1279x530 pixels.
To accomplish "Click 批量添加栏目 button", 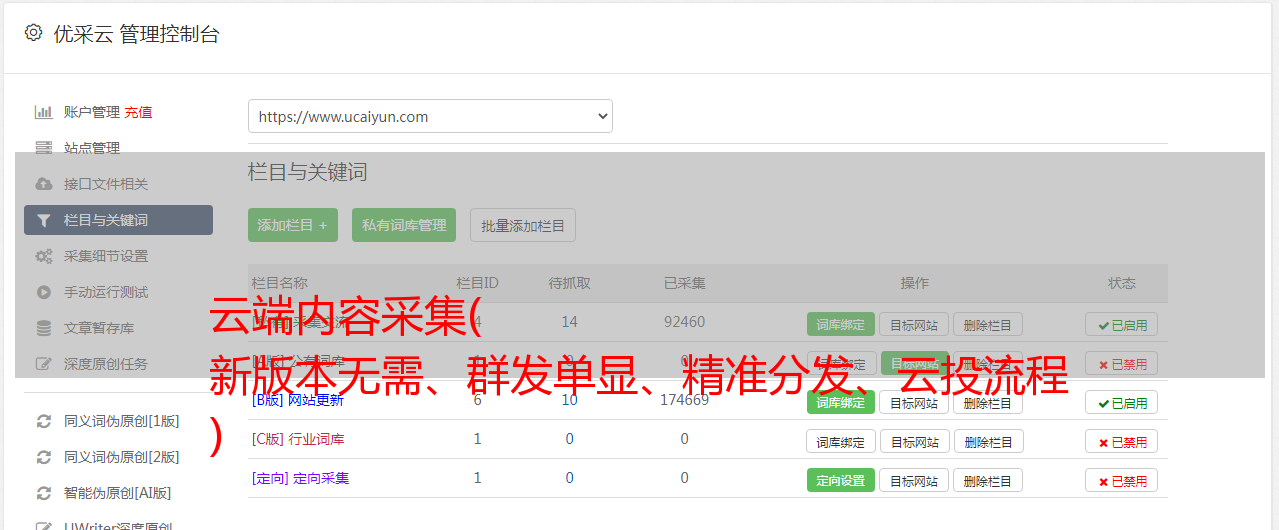I will [x=523, y=225].
